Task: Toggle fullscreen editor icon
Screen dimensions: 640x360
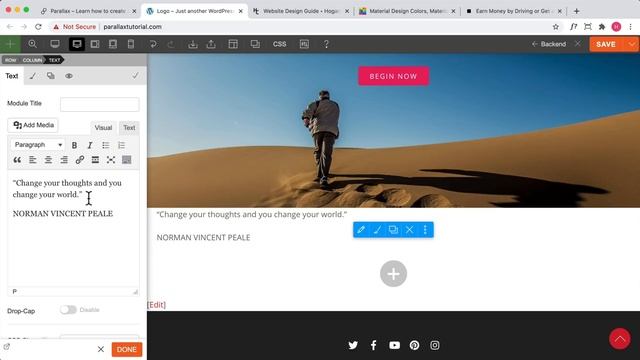Action: pyautogui.click(x=111, y=160)
